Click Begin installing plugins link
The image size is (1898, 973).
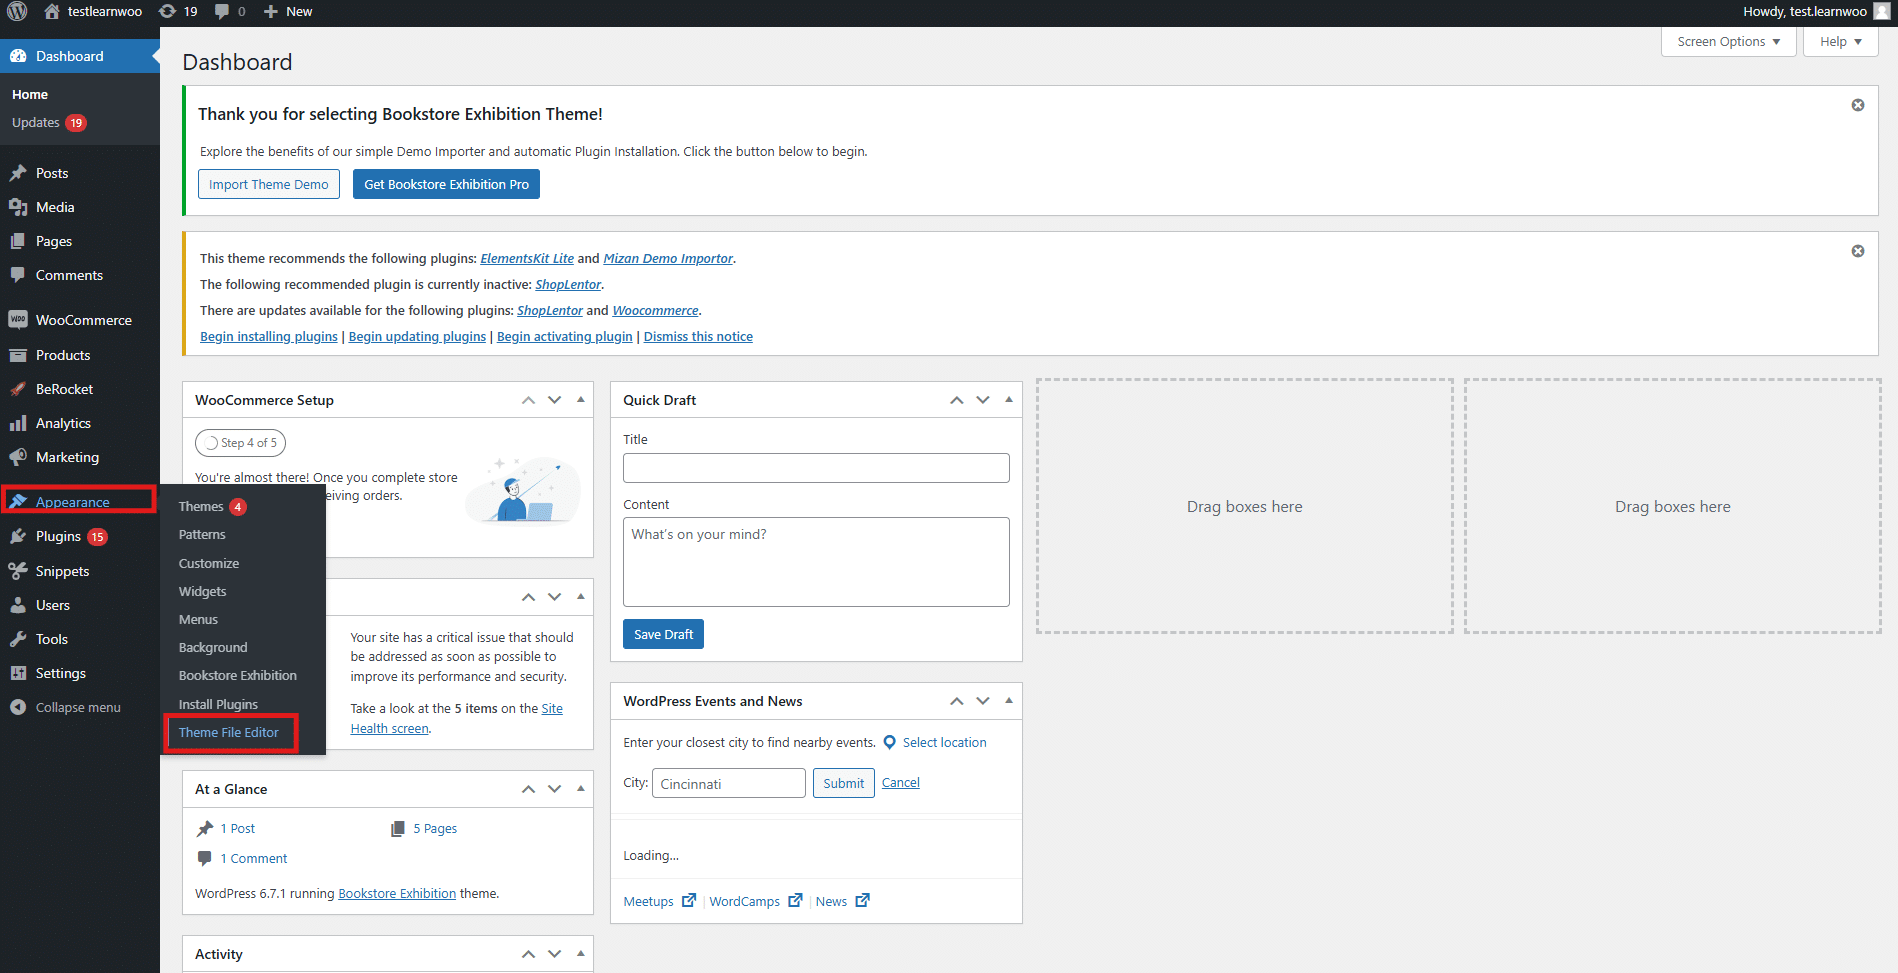pyautogui.click(x=269, y=336)
